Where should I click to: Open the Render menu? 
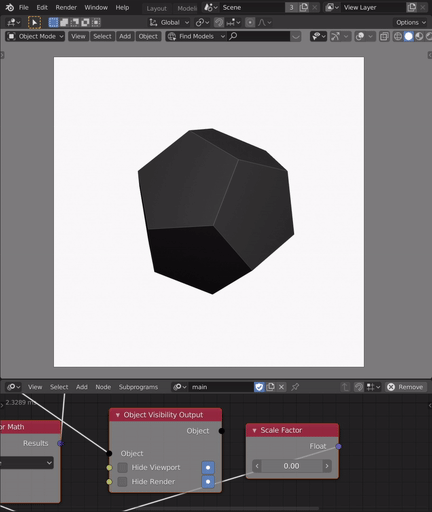point(66,7)
